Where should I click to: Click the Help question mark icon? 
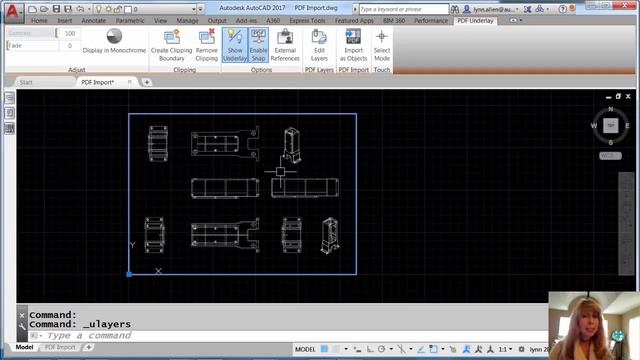(562, 9)
